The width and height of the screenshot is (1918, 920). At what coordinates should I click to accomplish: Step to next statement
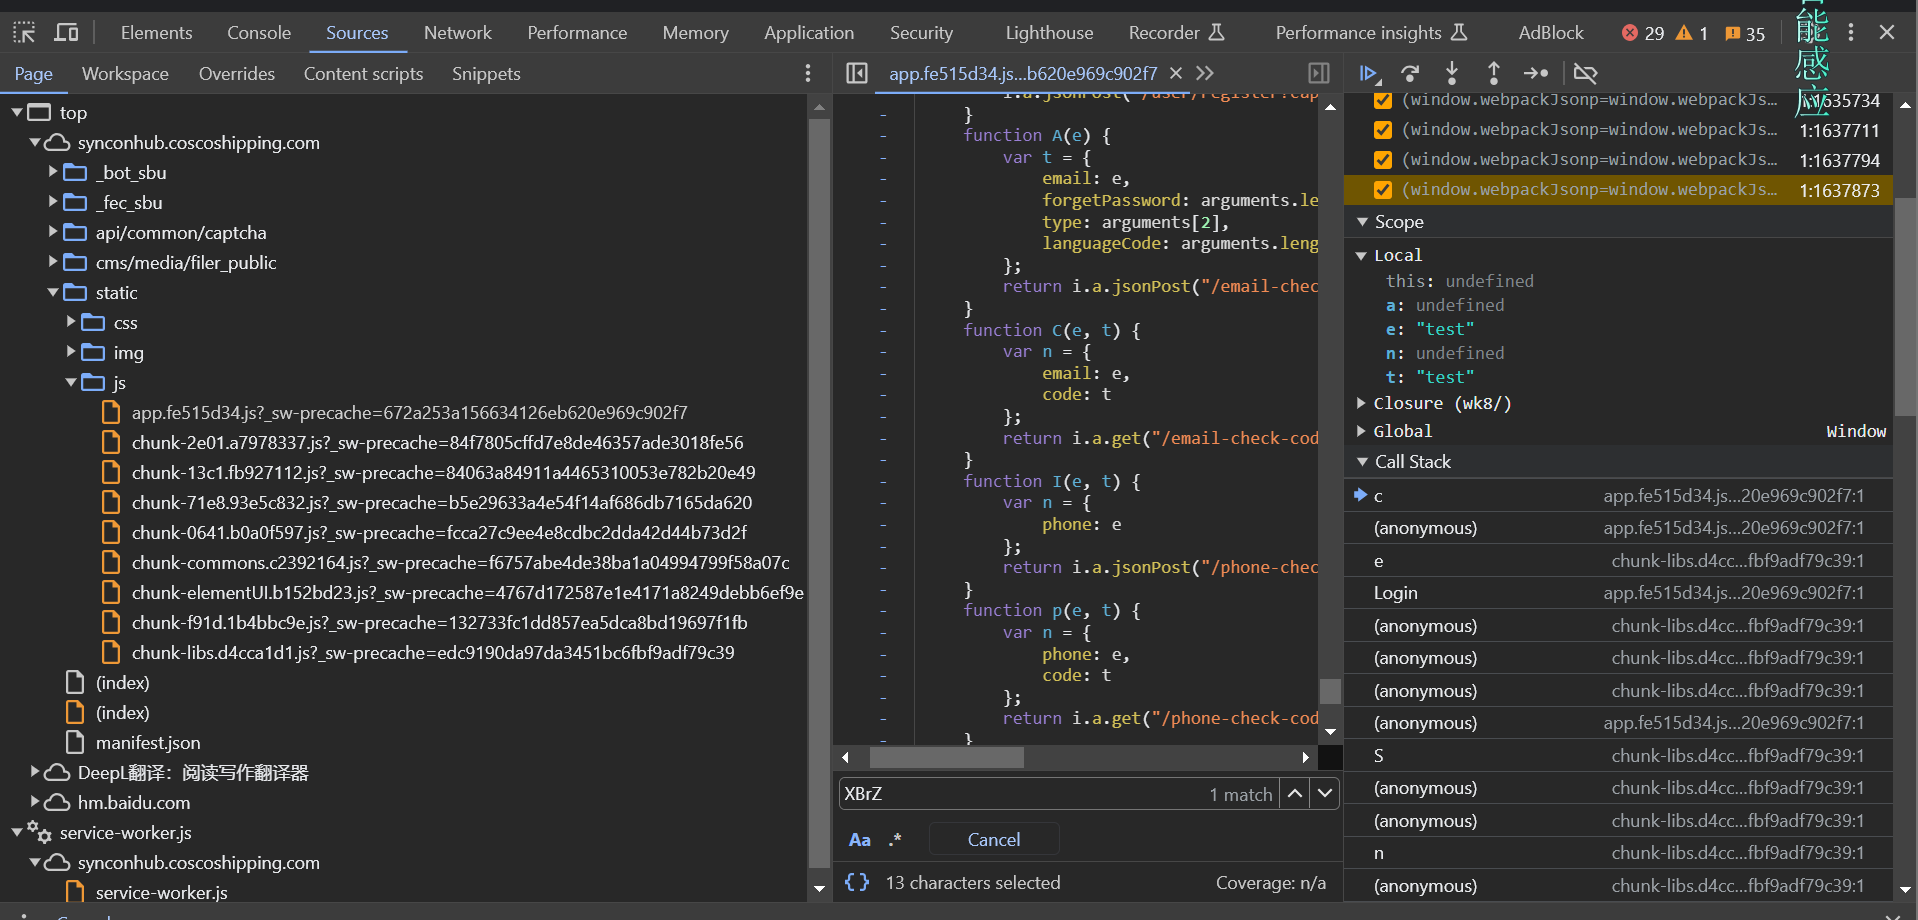[x=1535, y=73]
